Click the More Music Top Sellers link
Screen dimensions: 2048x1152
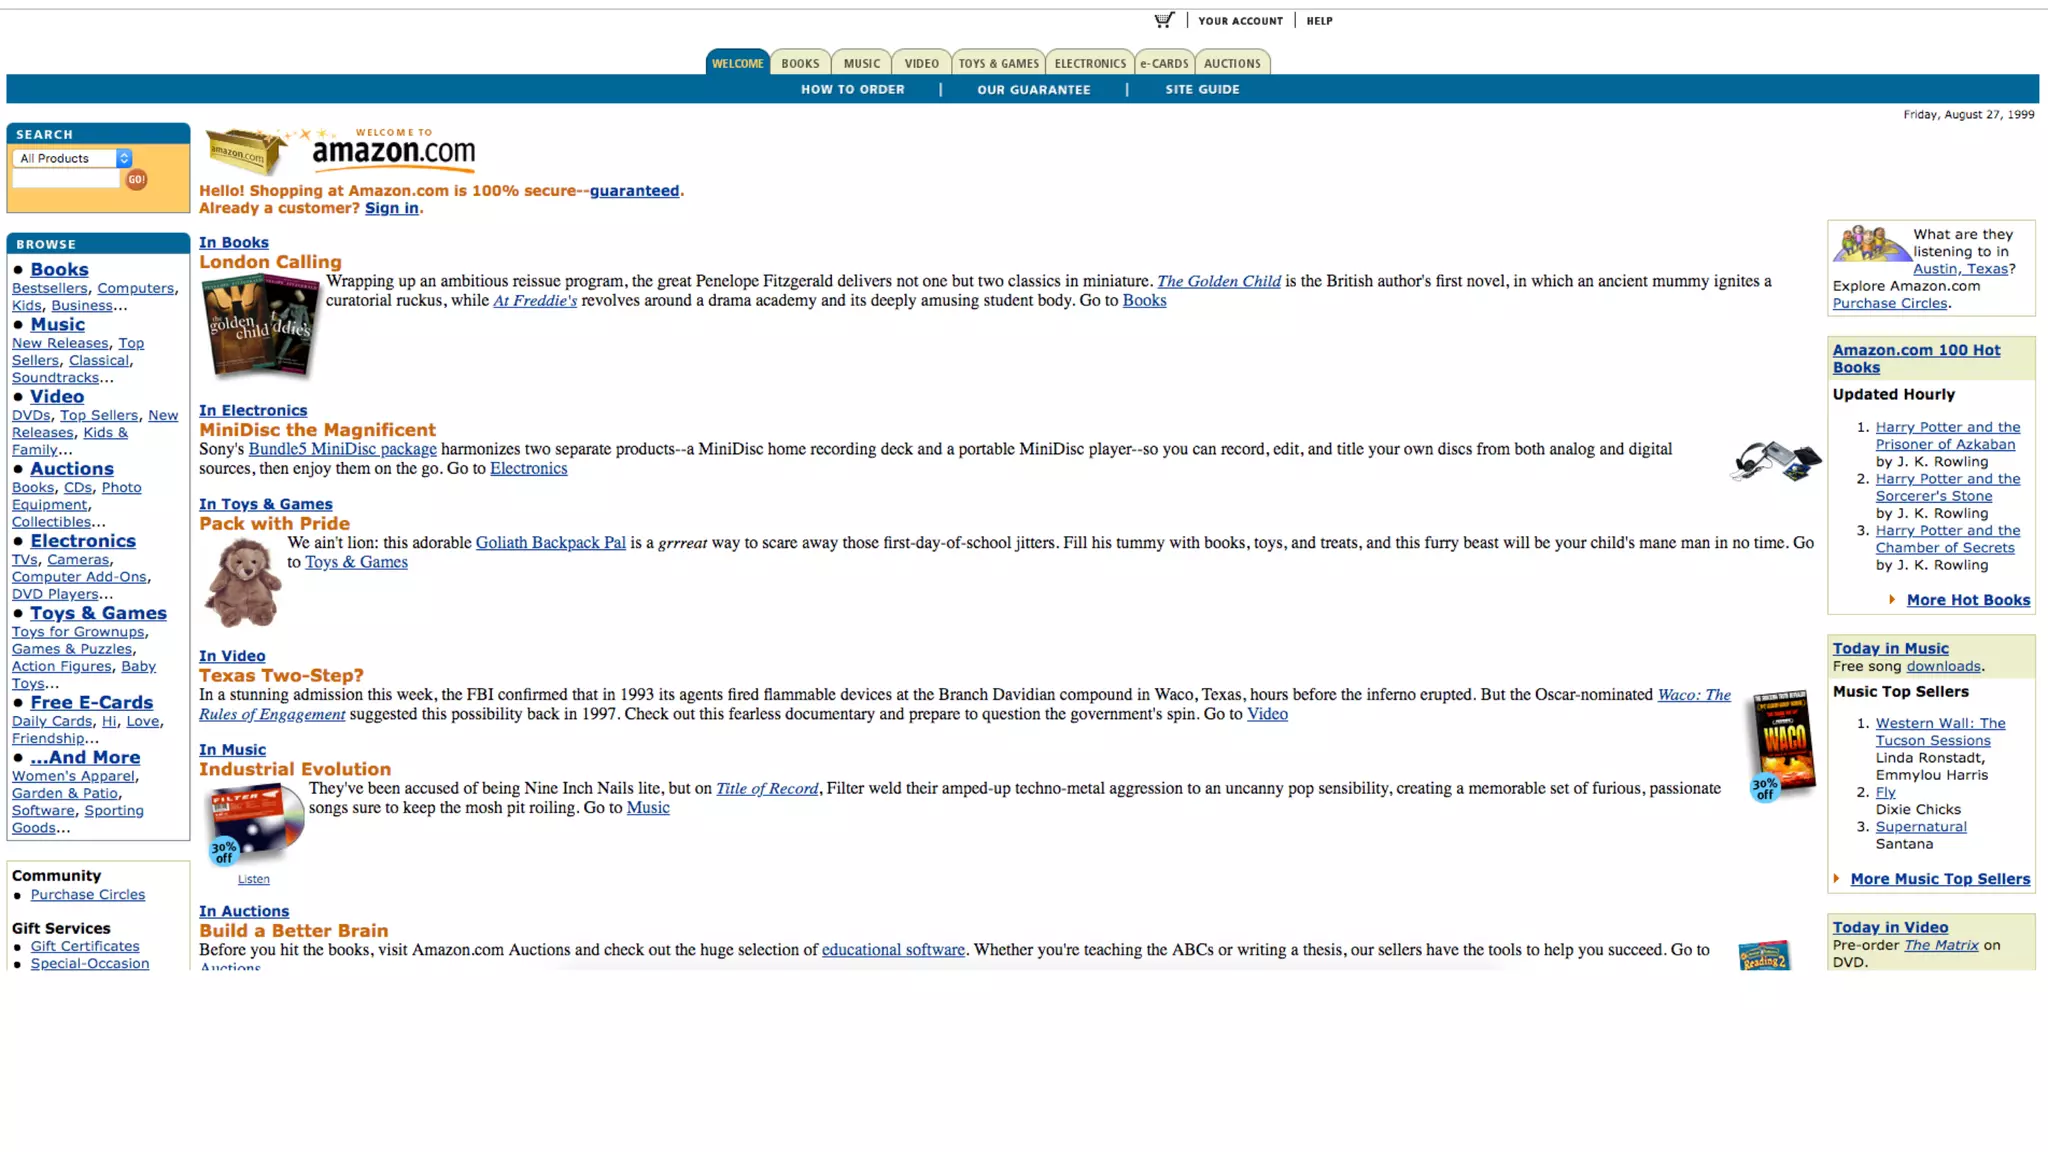tap(1939, 879)
